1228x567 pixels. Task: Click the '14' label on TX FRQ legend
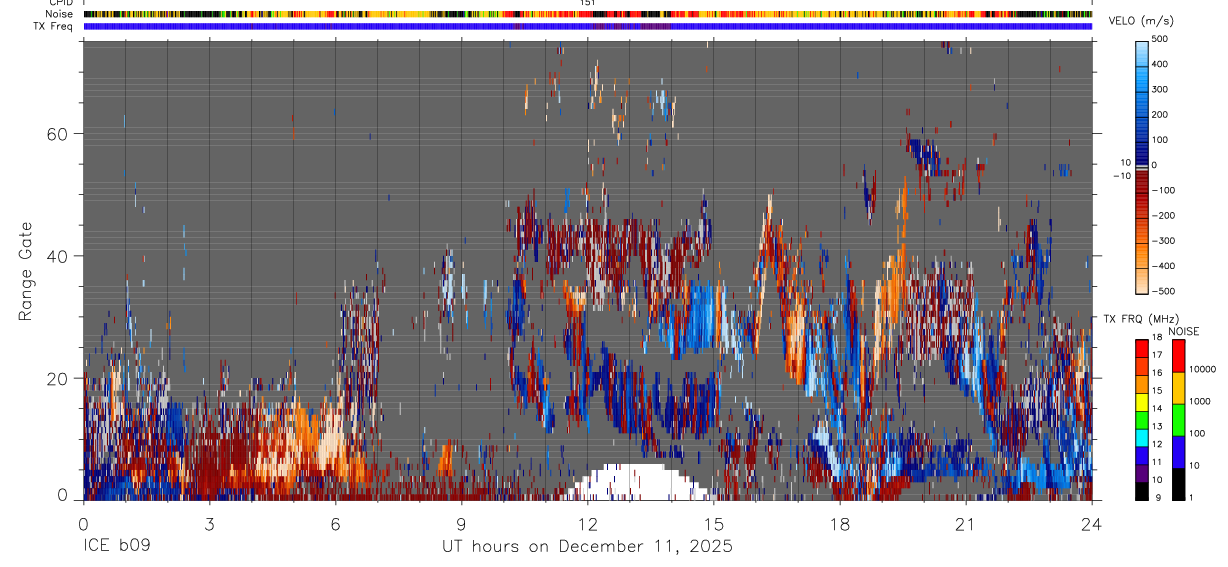click(x=1158, y=409)
